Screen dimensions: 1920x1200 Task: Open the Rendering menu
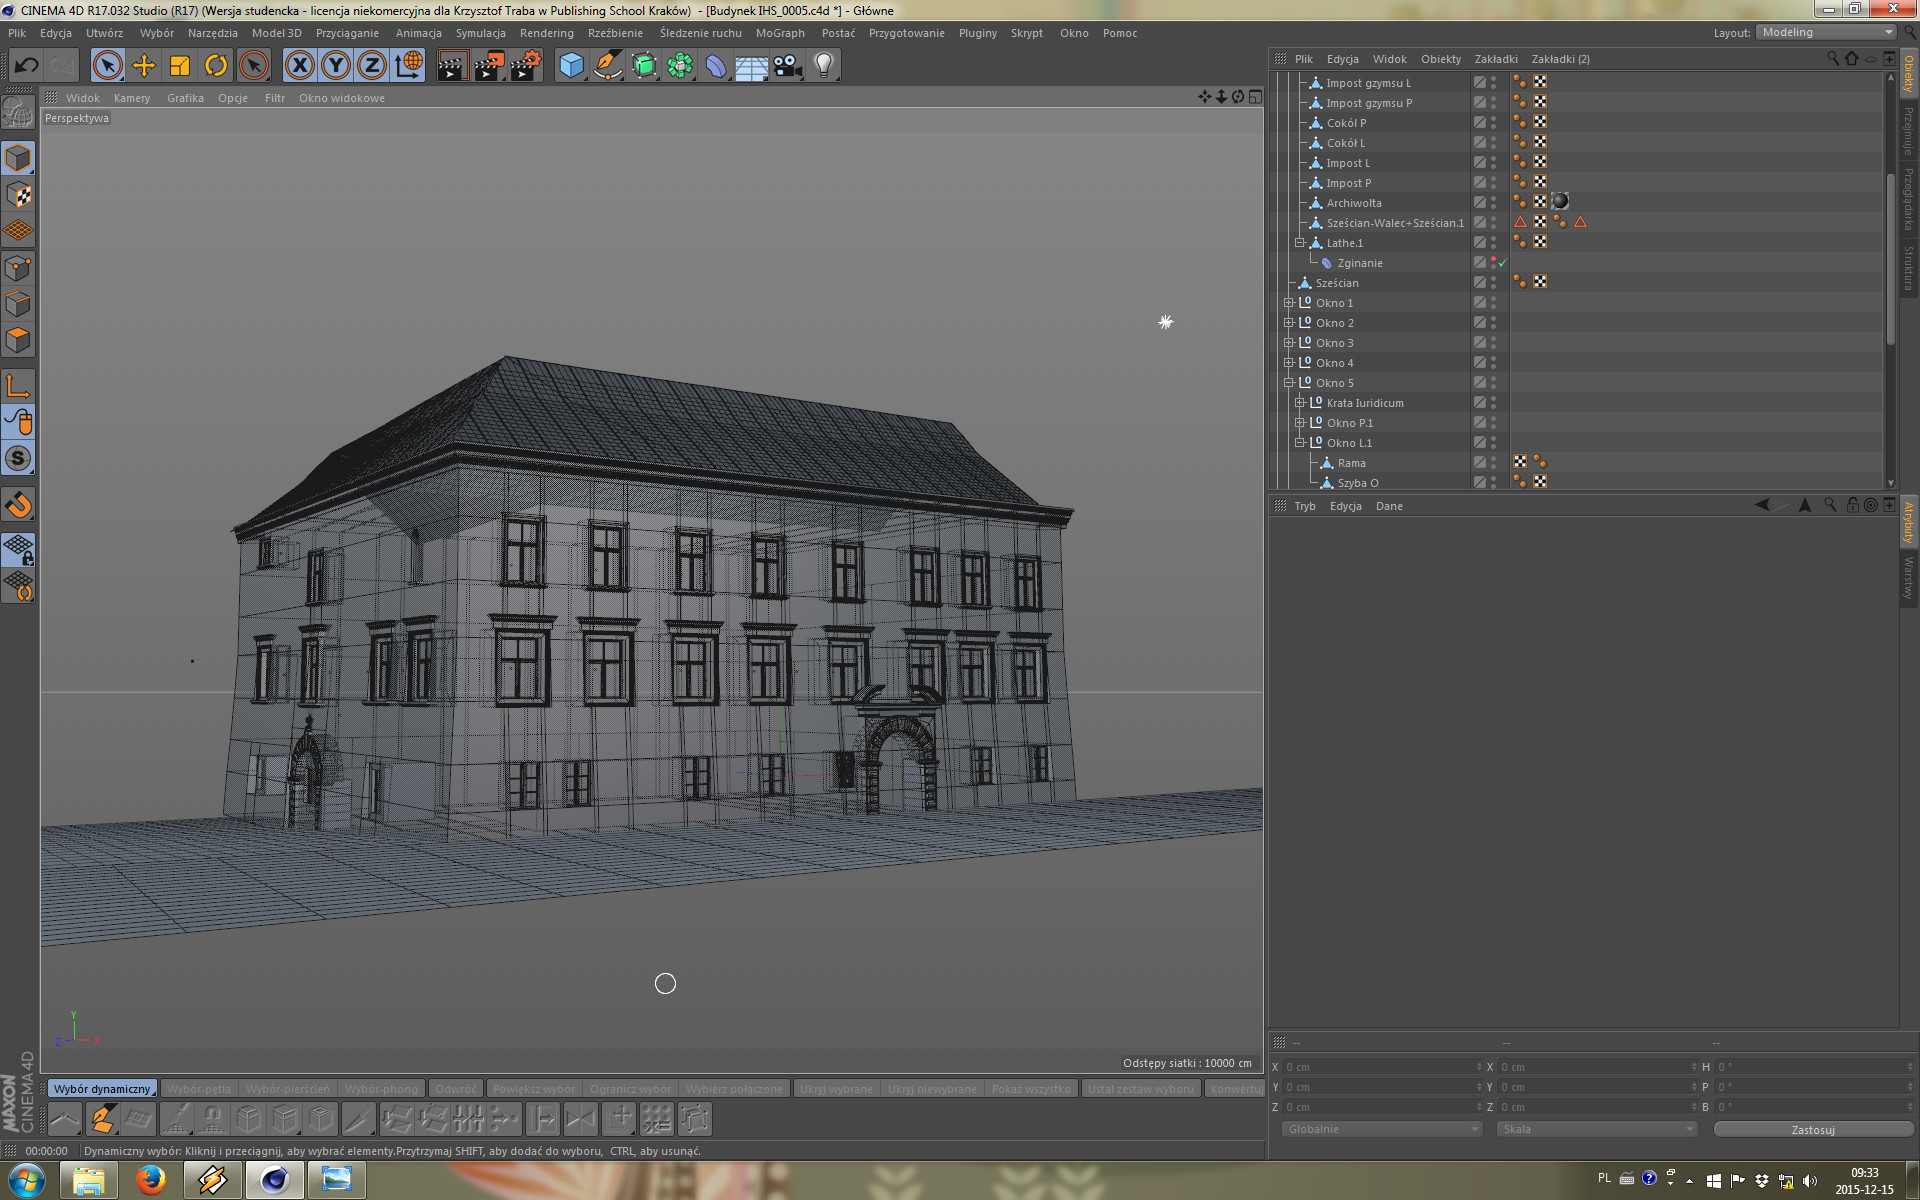tap(546, 33)
